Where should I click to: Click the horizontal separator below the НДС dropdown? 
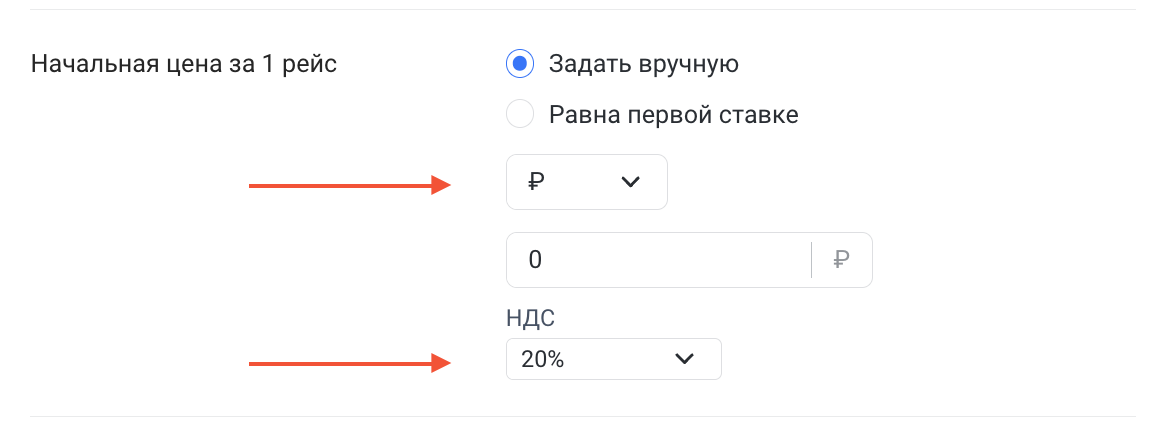coord(582,416)
